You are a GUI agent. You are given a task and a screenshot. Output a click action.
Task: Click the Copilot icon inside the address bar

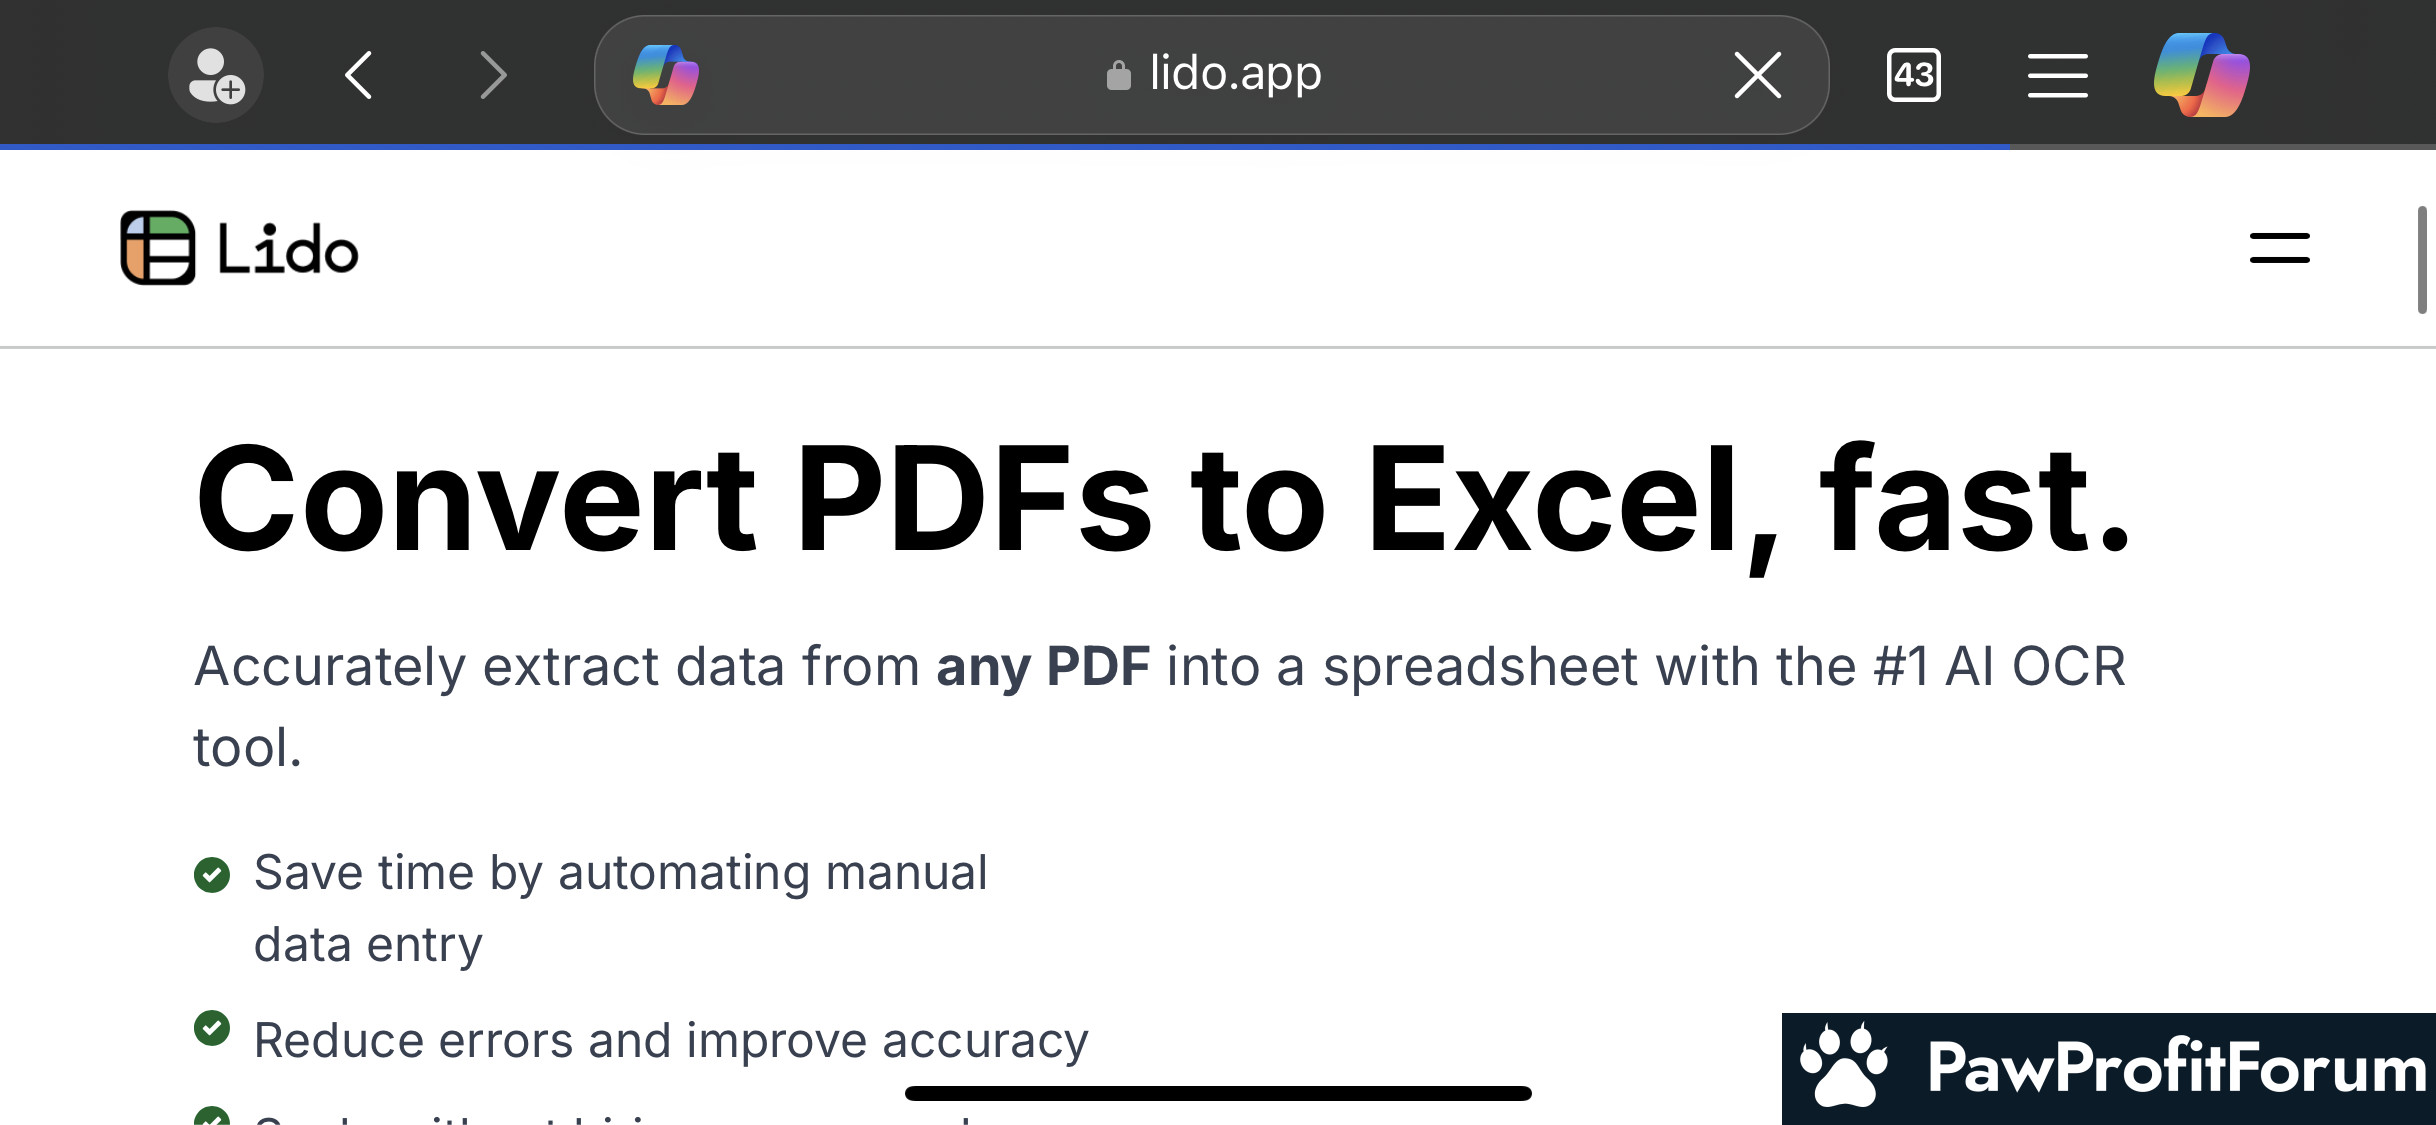coord(666,75)
